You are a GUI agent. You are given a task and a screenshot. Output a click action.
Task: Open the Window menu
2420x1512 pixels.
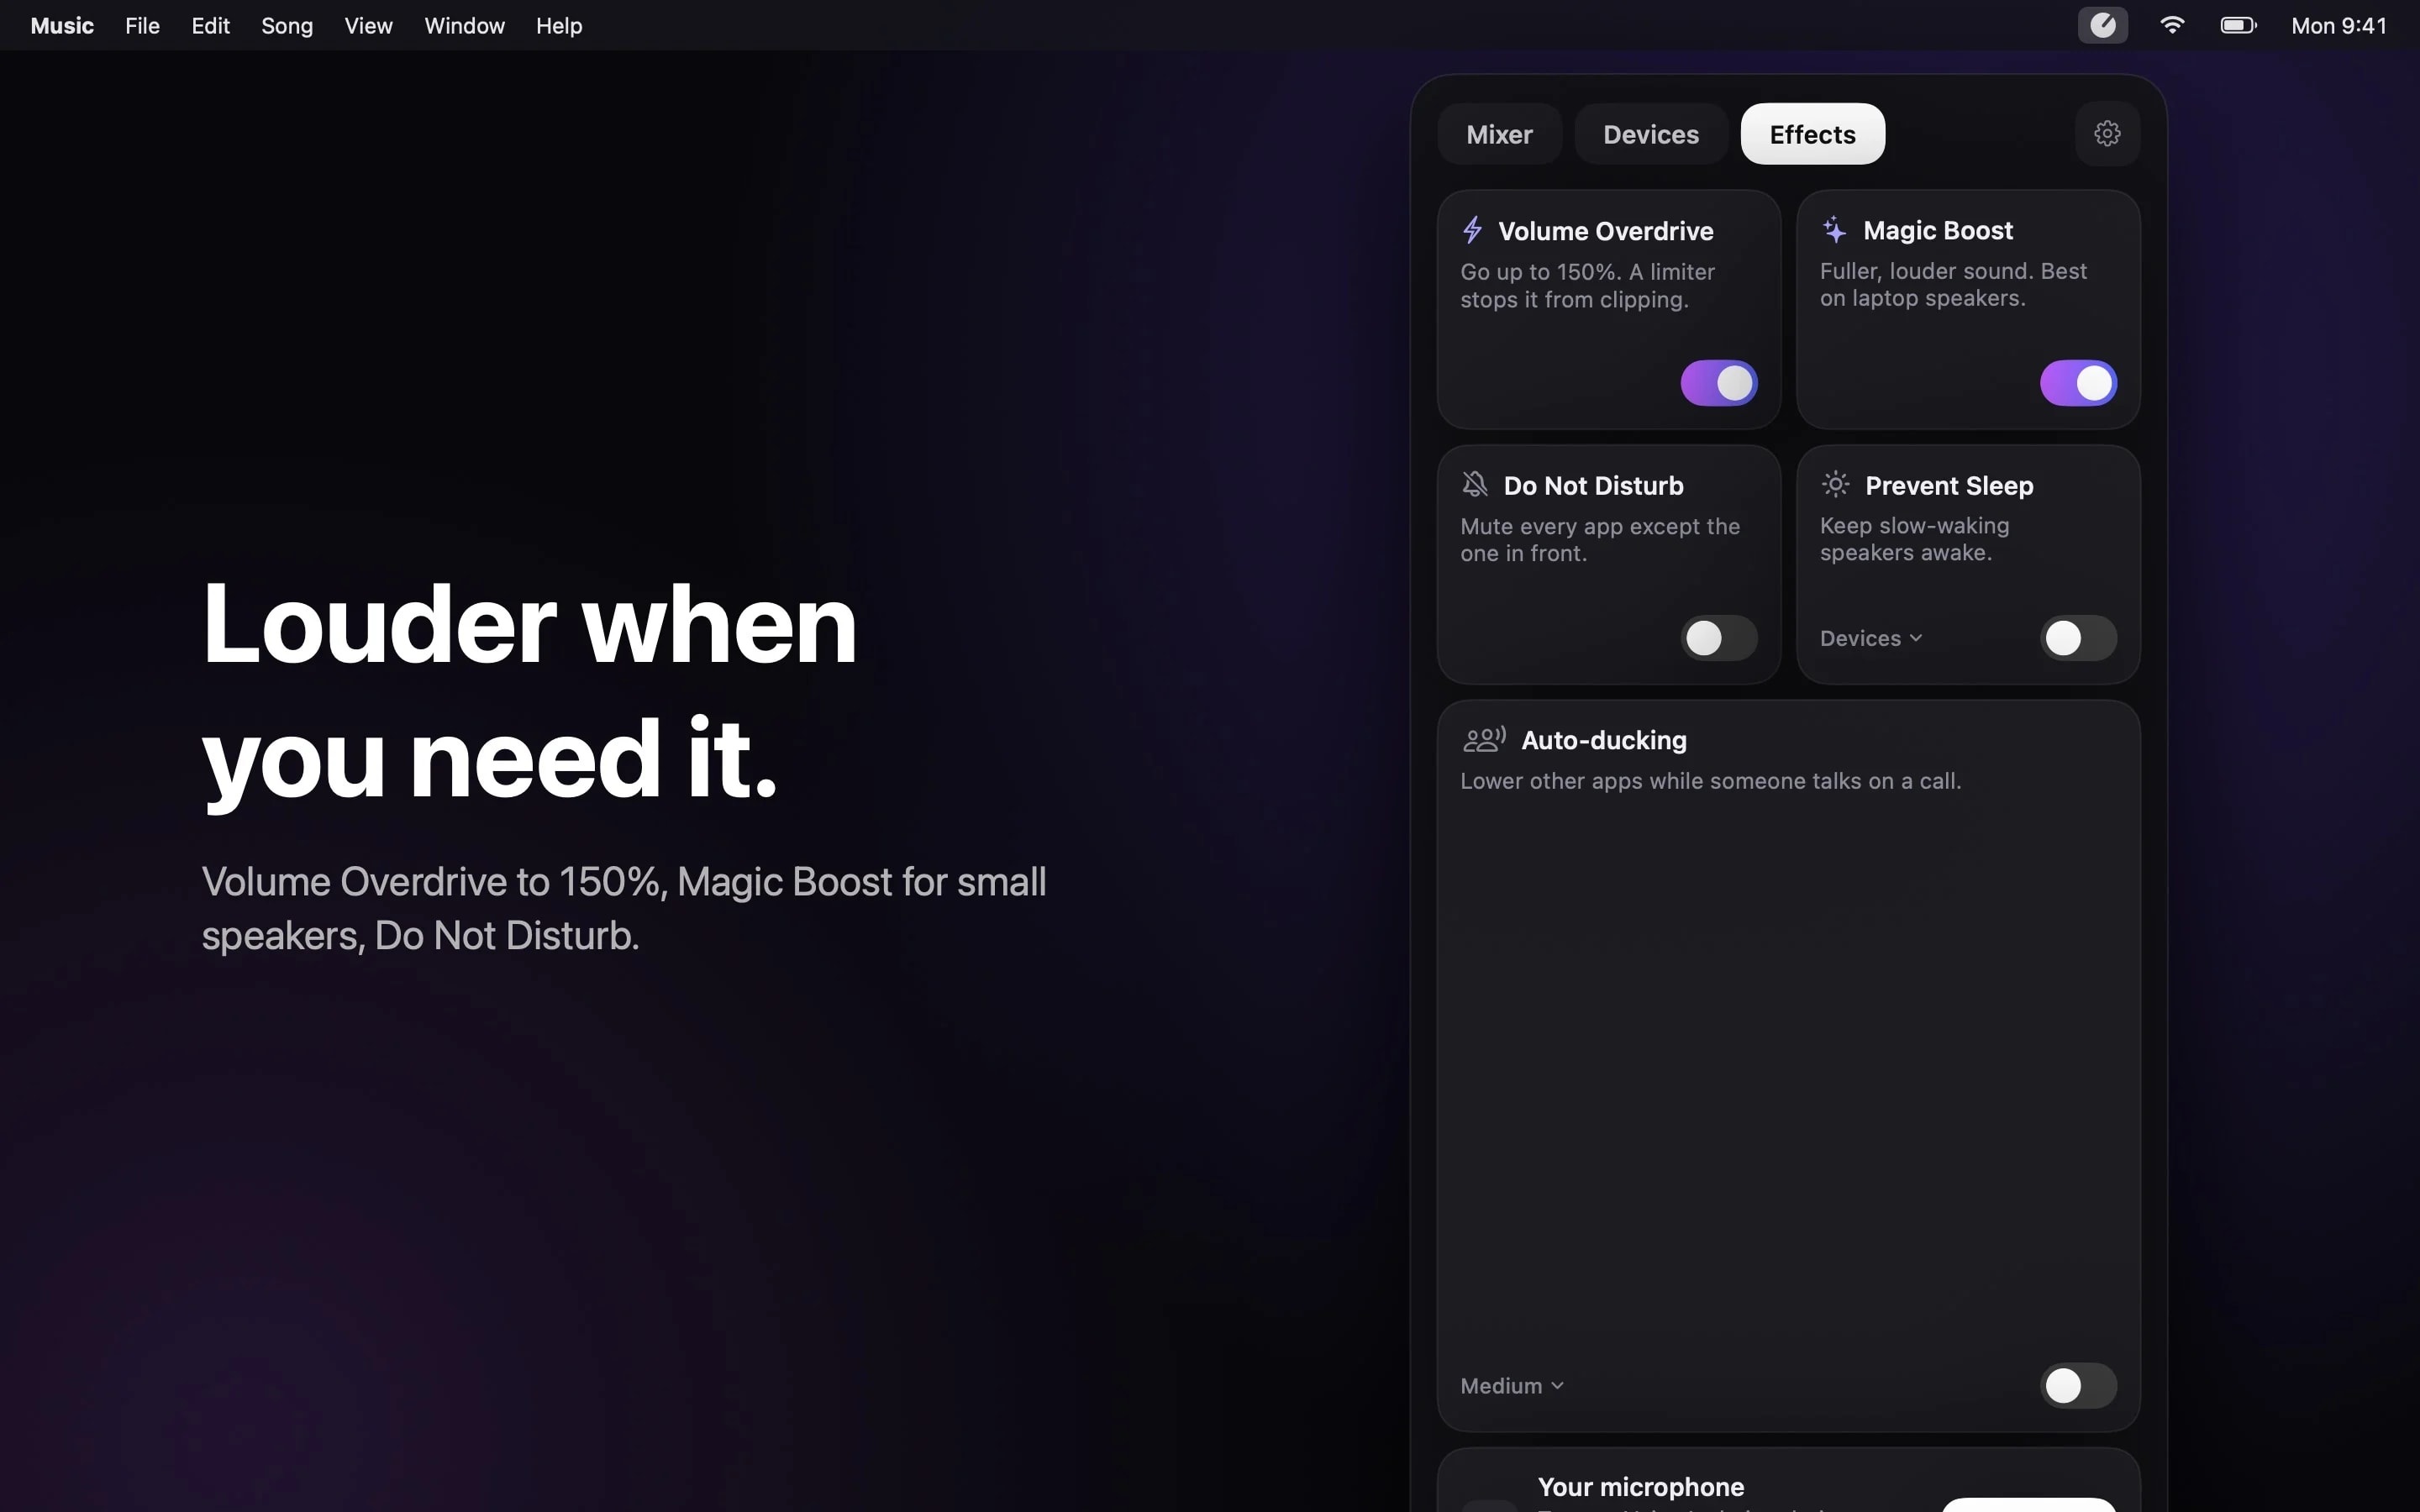click(464, 26)
